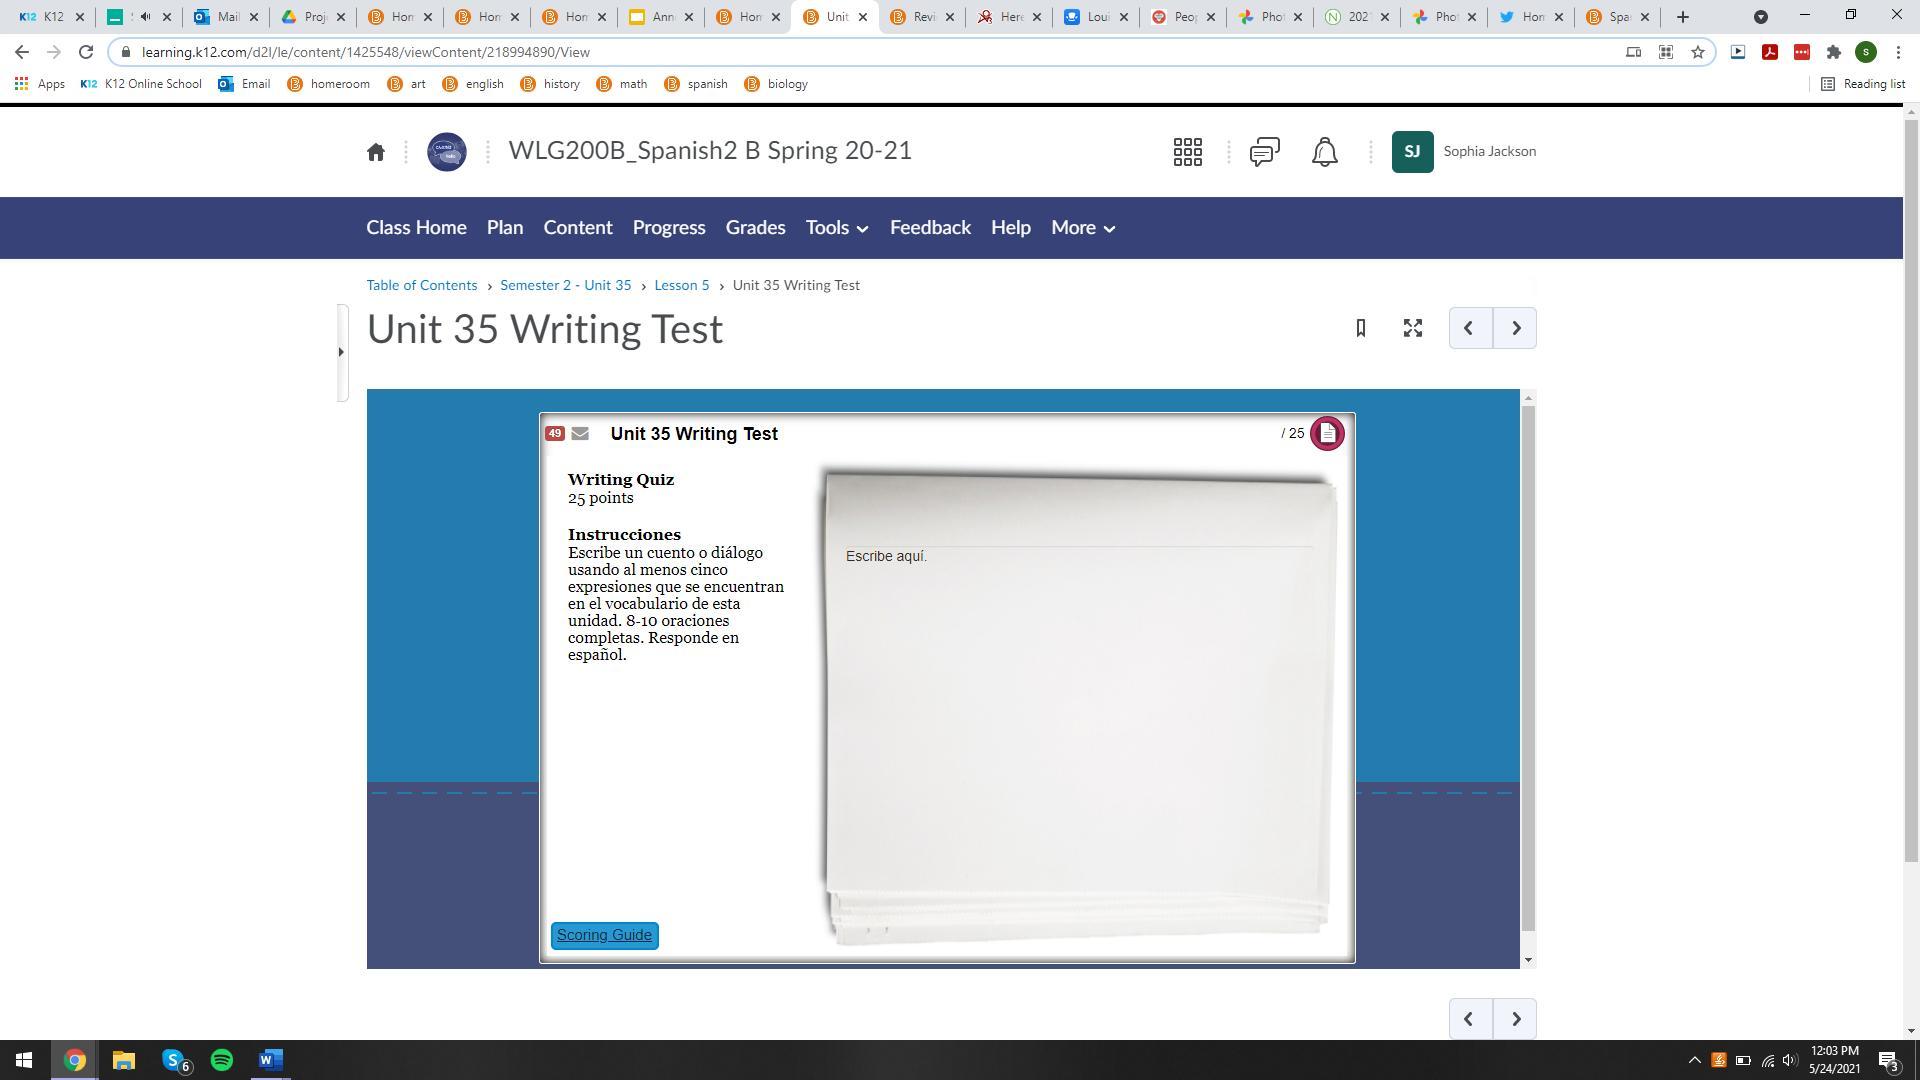Open the course selector grid icon
The height and width of the screenshot is (1080, 1920).
pos(1187,152)
